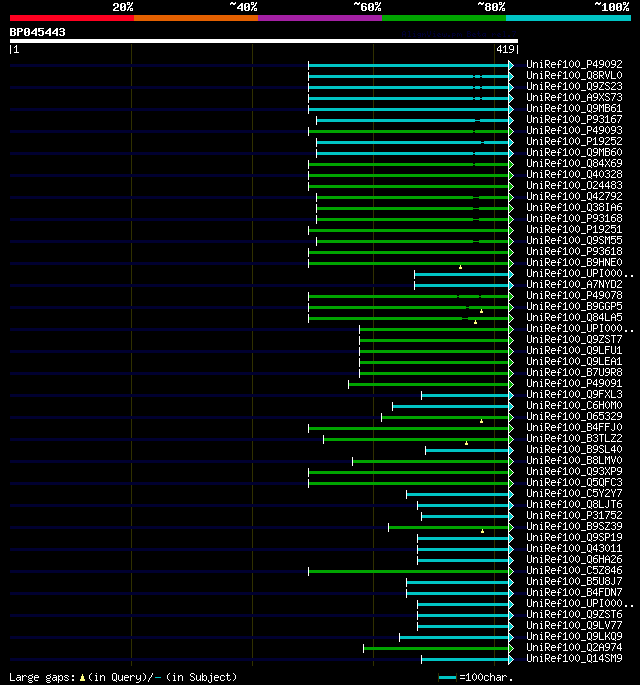This screenshot has width=640, height=685.
Task: Select label UniRef100_C5Z846
Action: coord(574,571)
